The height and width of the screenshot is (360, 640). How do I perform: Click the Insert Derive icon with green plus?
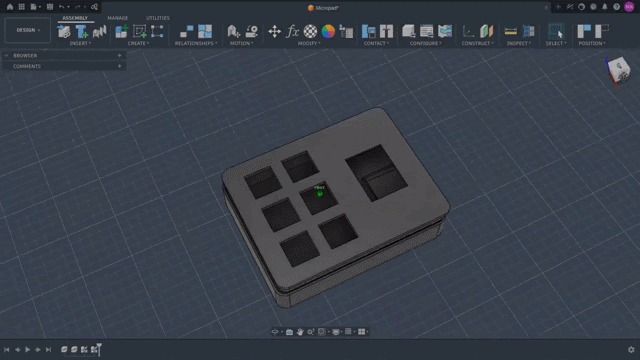click(82, 31)
